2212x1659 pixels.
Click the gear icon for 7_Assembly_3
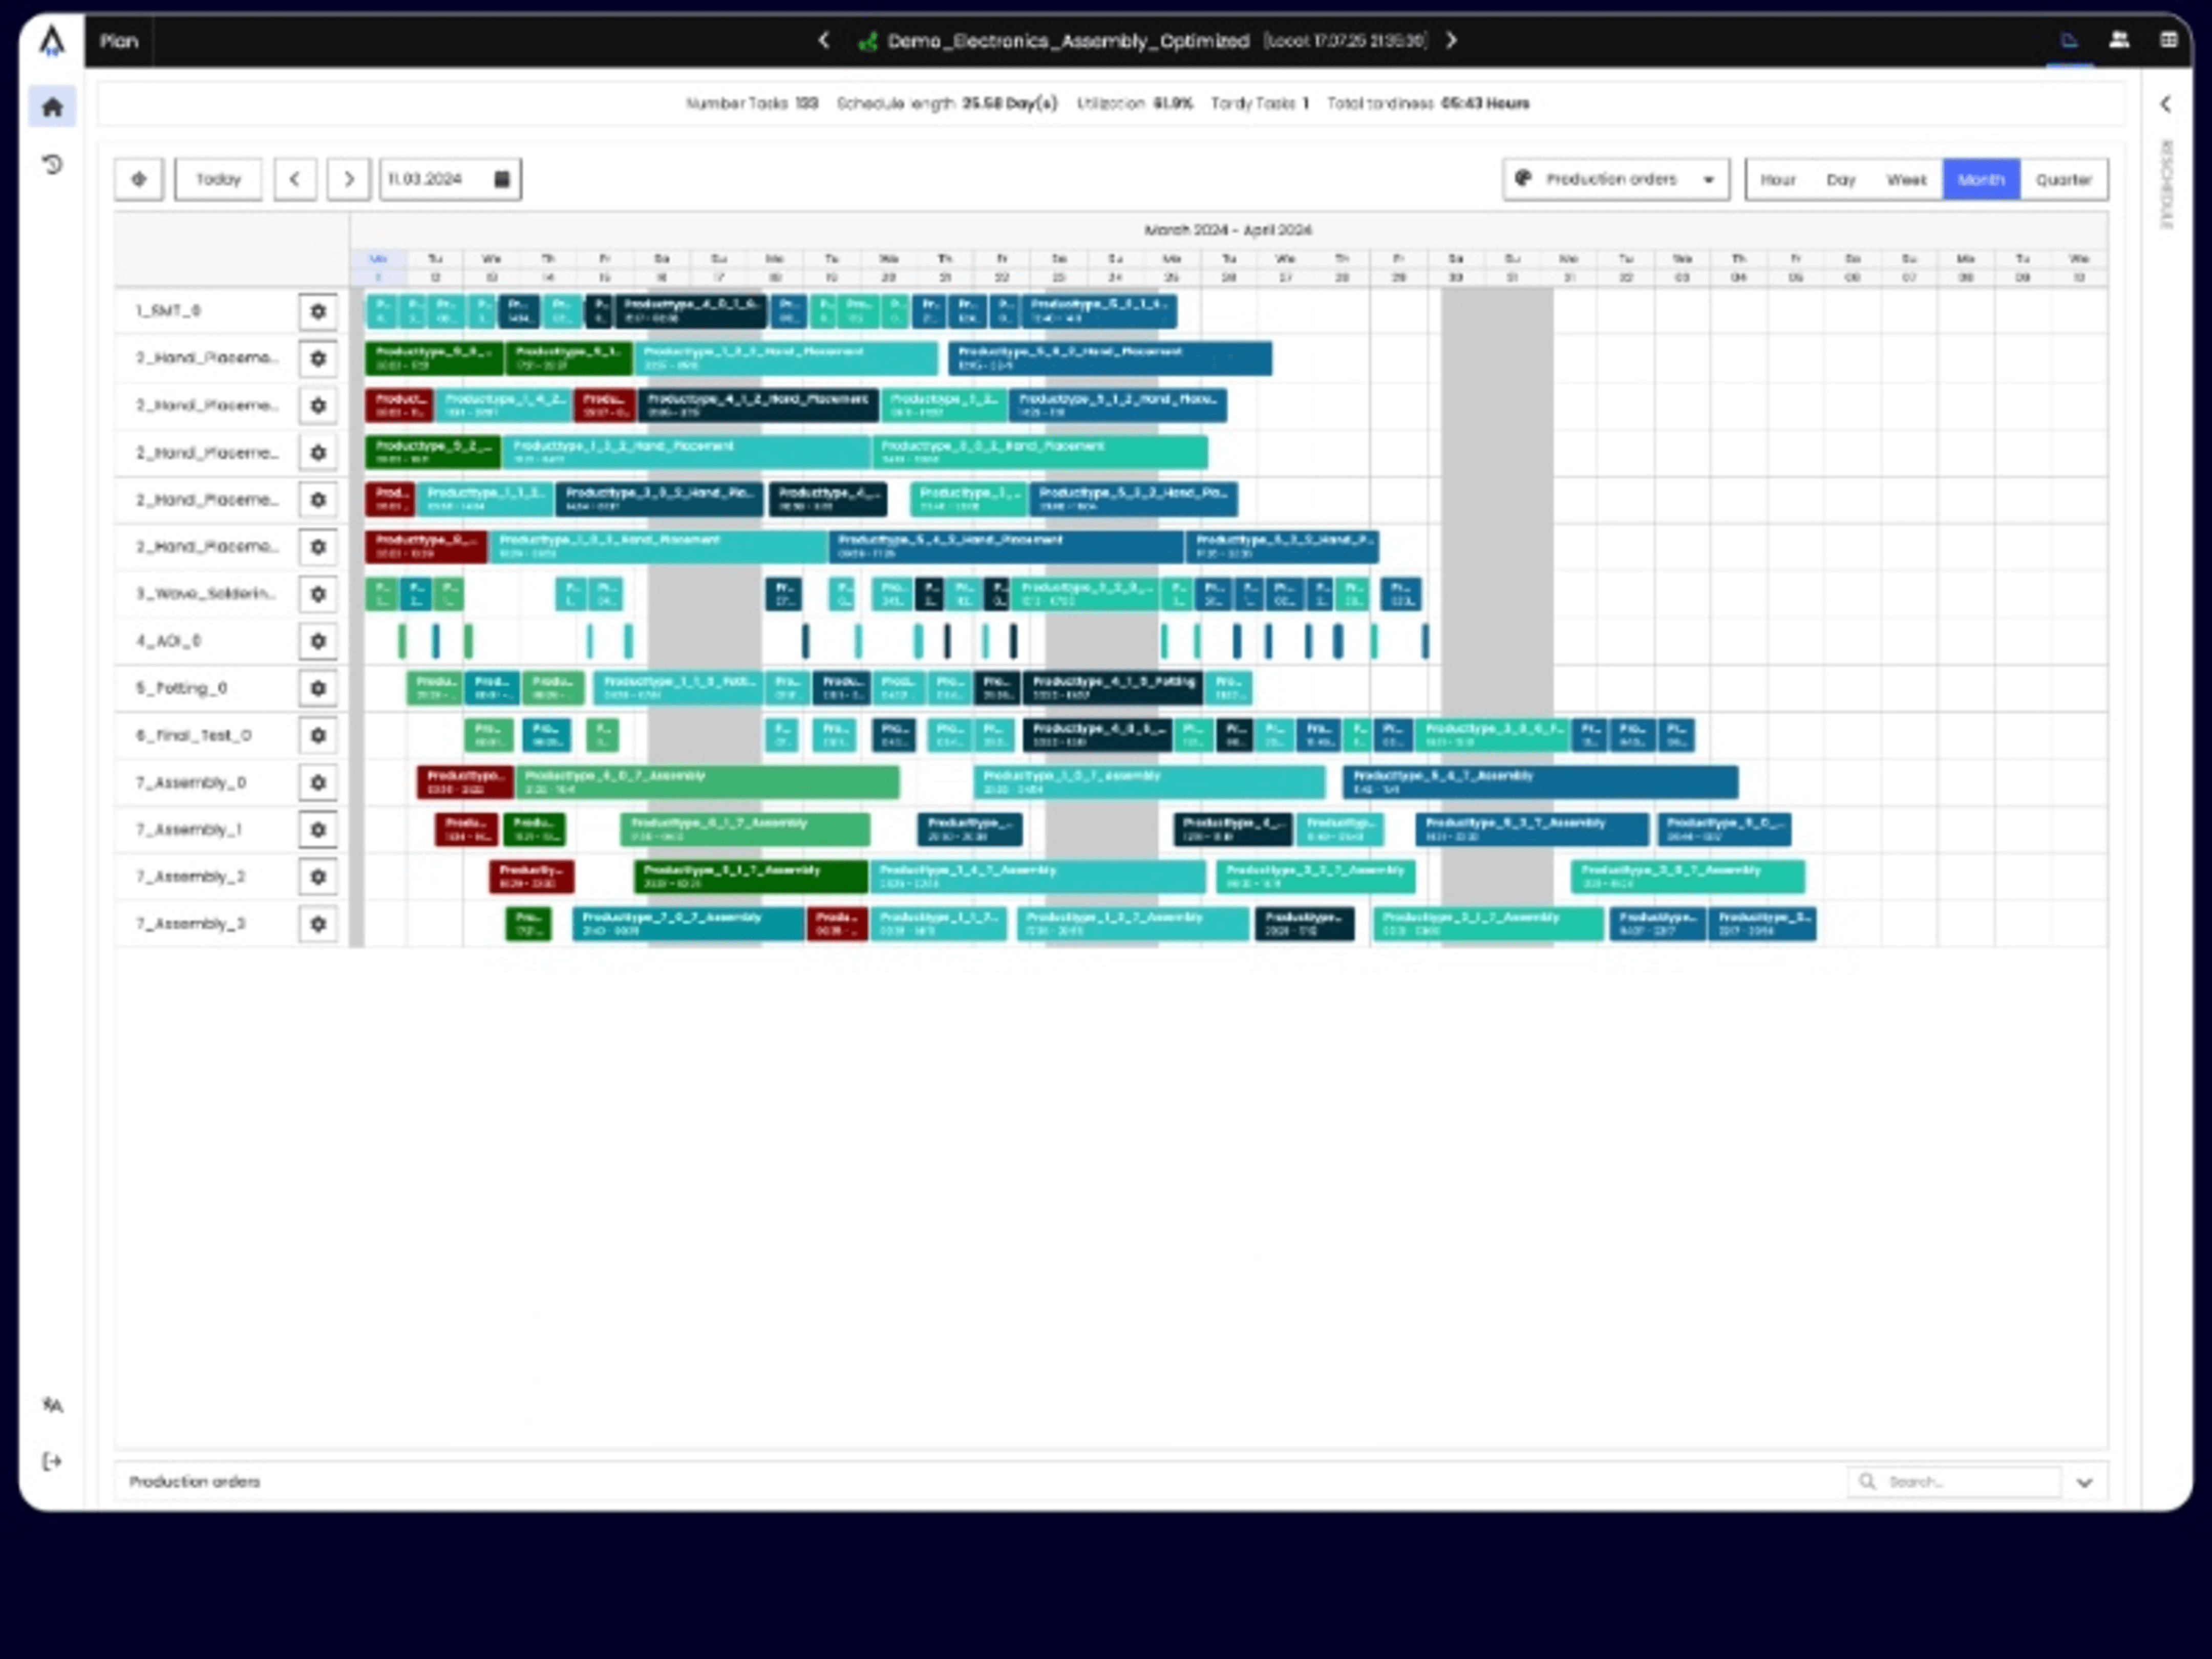[x=318, y=924]
